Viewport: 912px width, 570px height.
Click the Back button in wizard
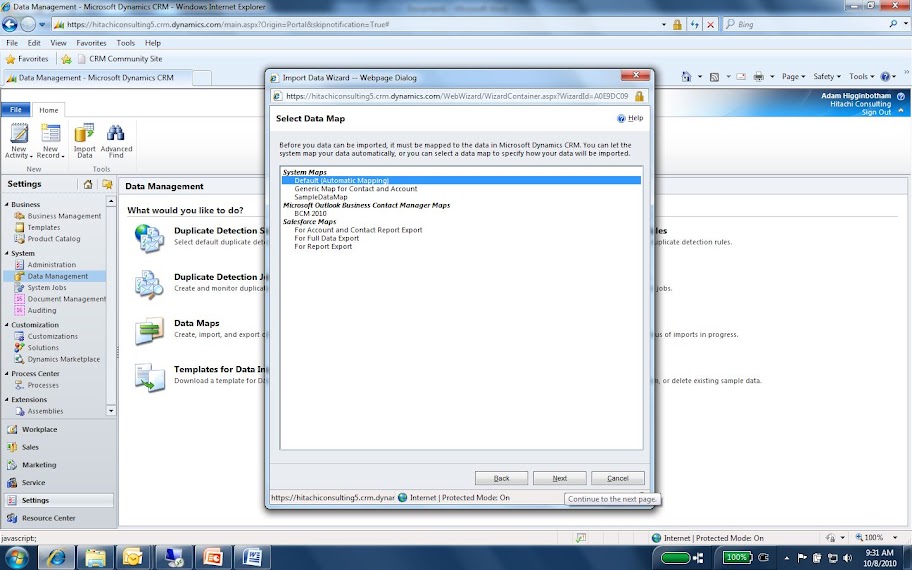(501, 478)
